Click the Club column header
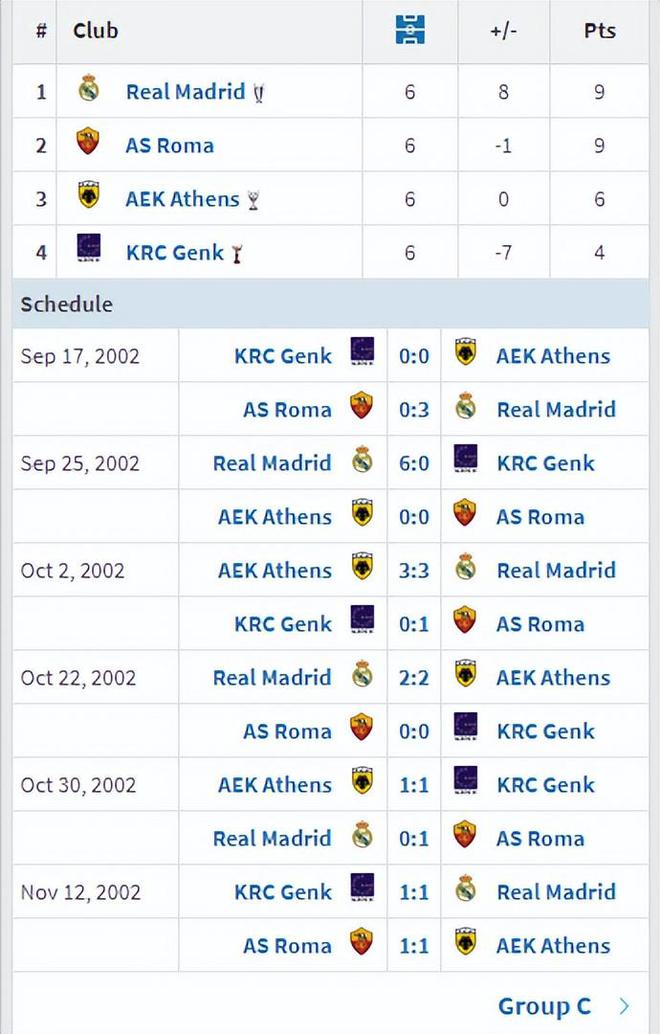660x1034 pixels. click(95, 31)
